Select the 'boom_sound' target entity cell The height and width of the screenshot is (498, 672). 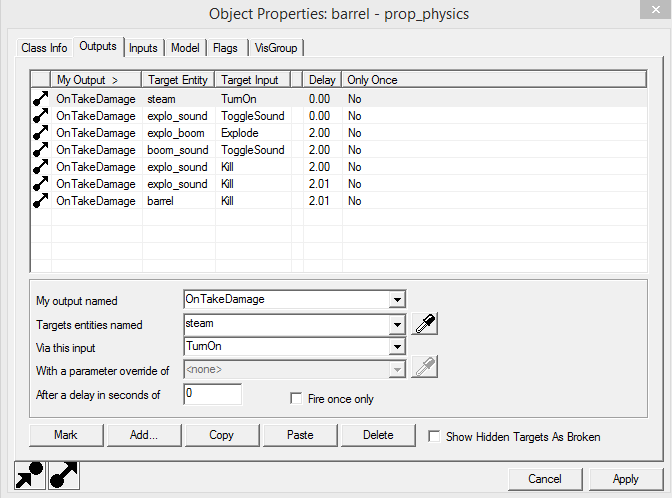[178, 150]
